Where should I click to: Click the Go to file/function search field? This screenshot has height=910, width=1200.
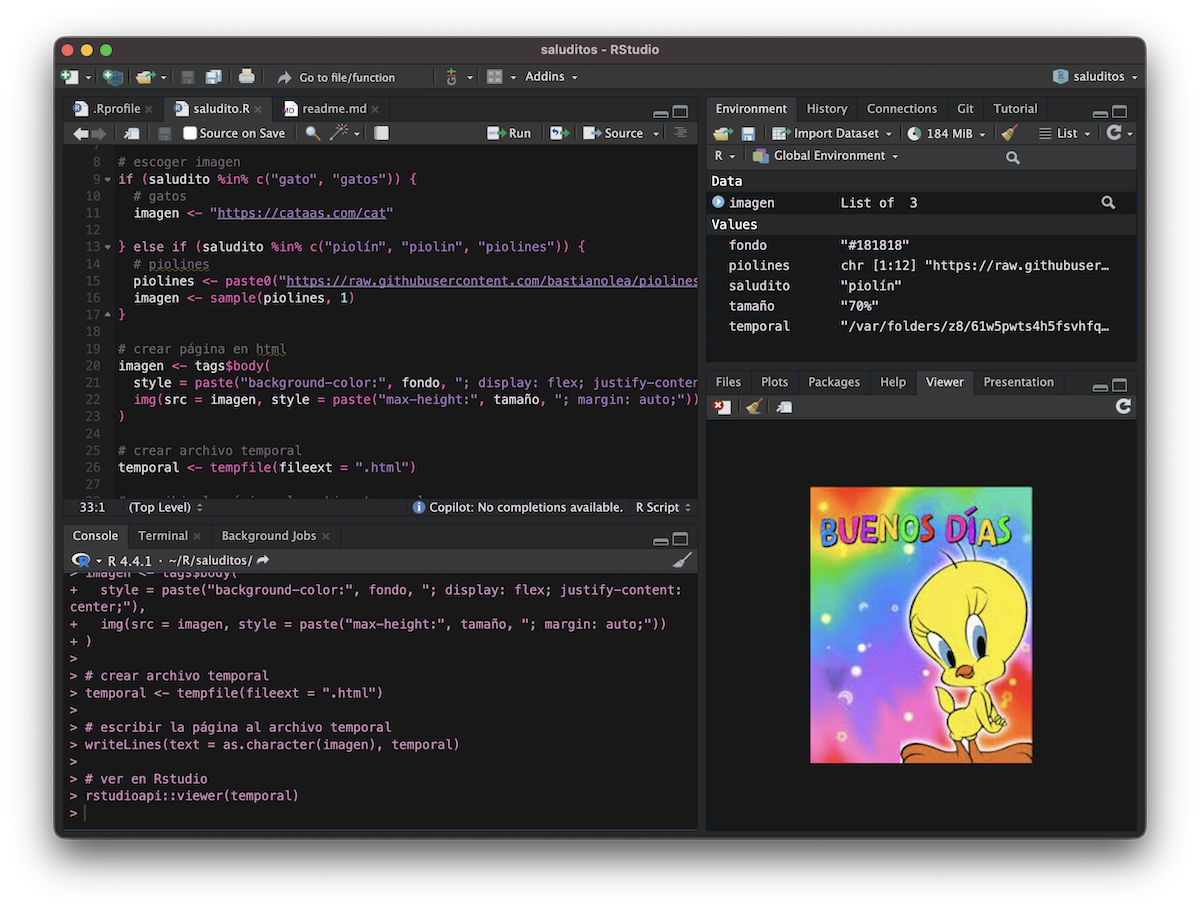(x=347, y=77)
